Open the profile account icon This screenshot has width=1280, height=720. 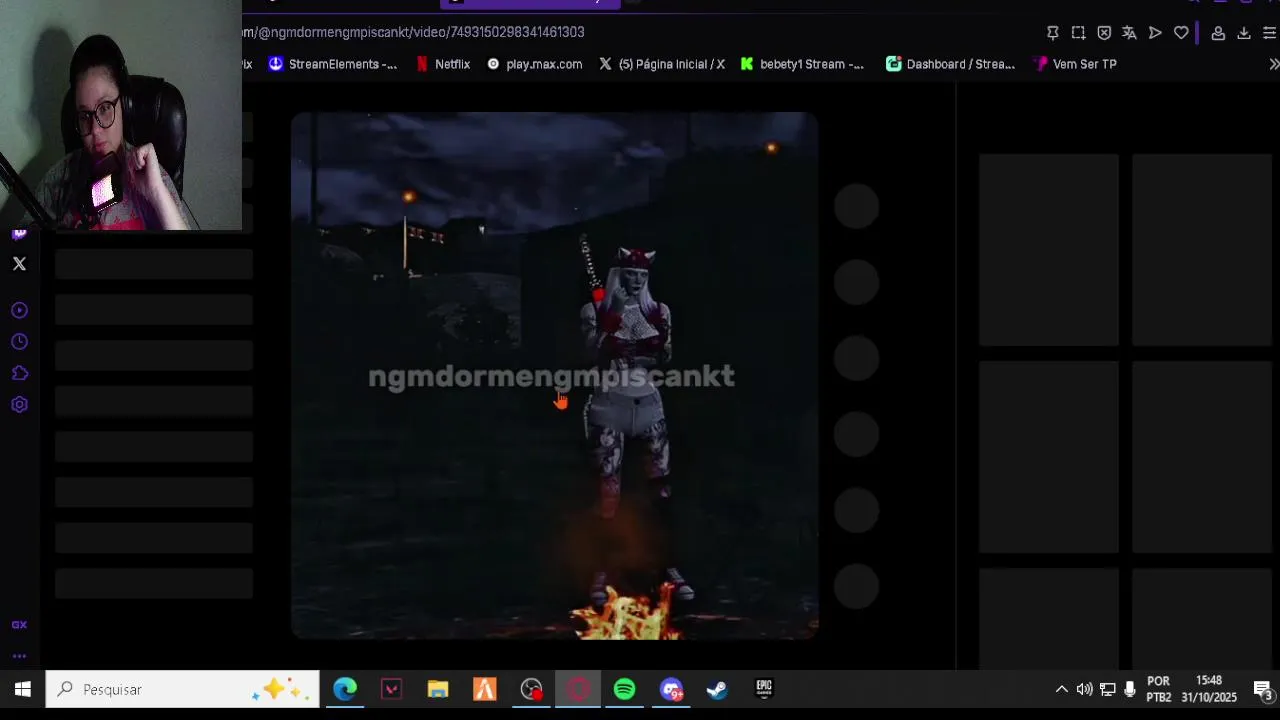[x=1218, y=33]
